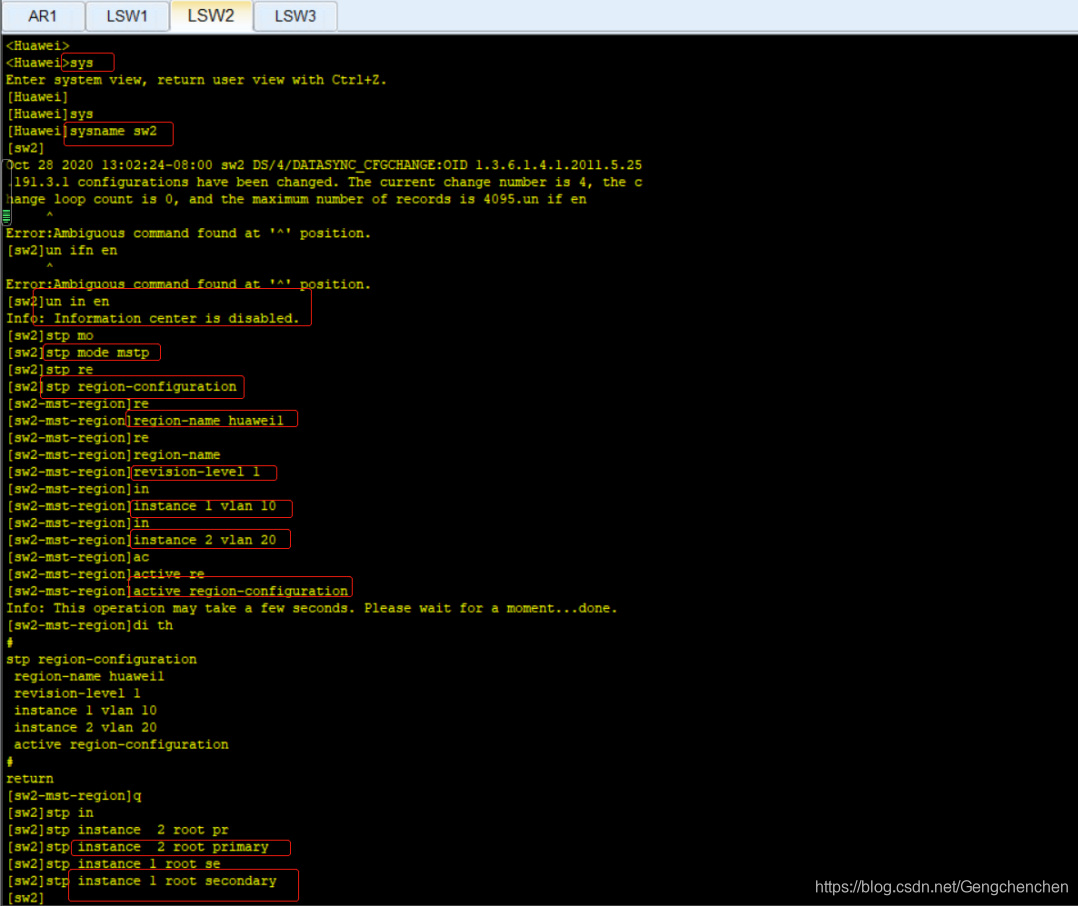Click the 'instance 2 root primary' command

(x=173, y=847)
